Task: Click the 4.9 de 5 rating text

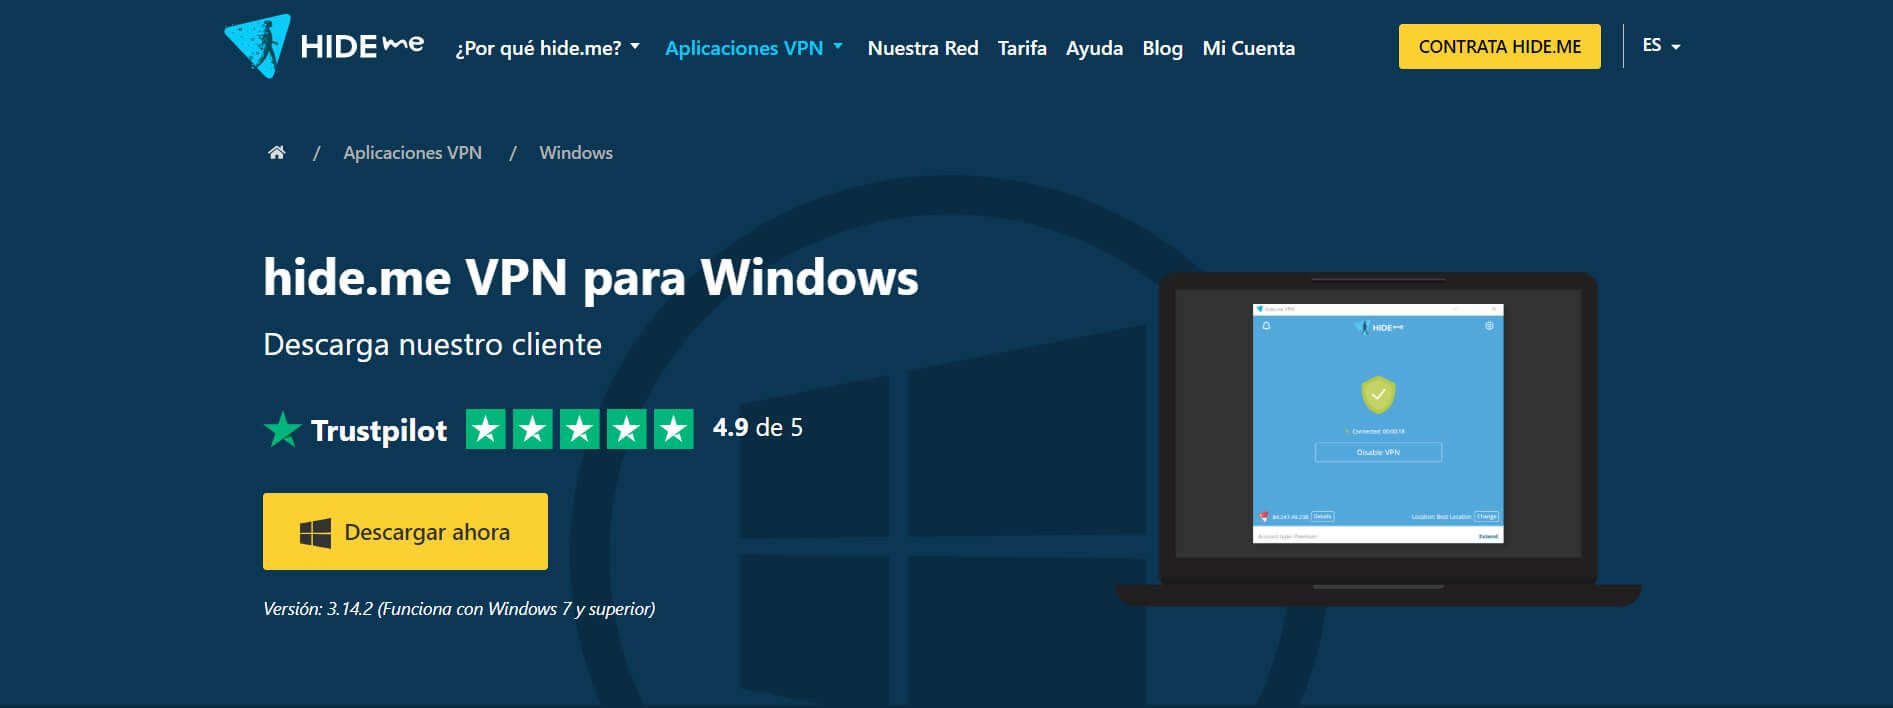Action: tap(757, 427)
